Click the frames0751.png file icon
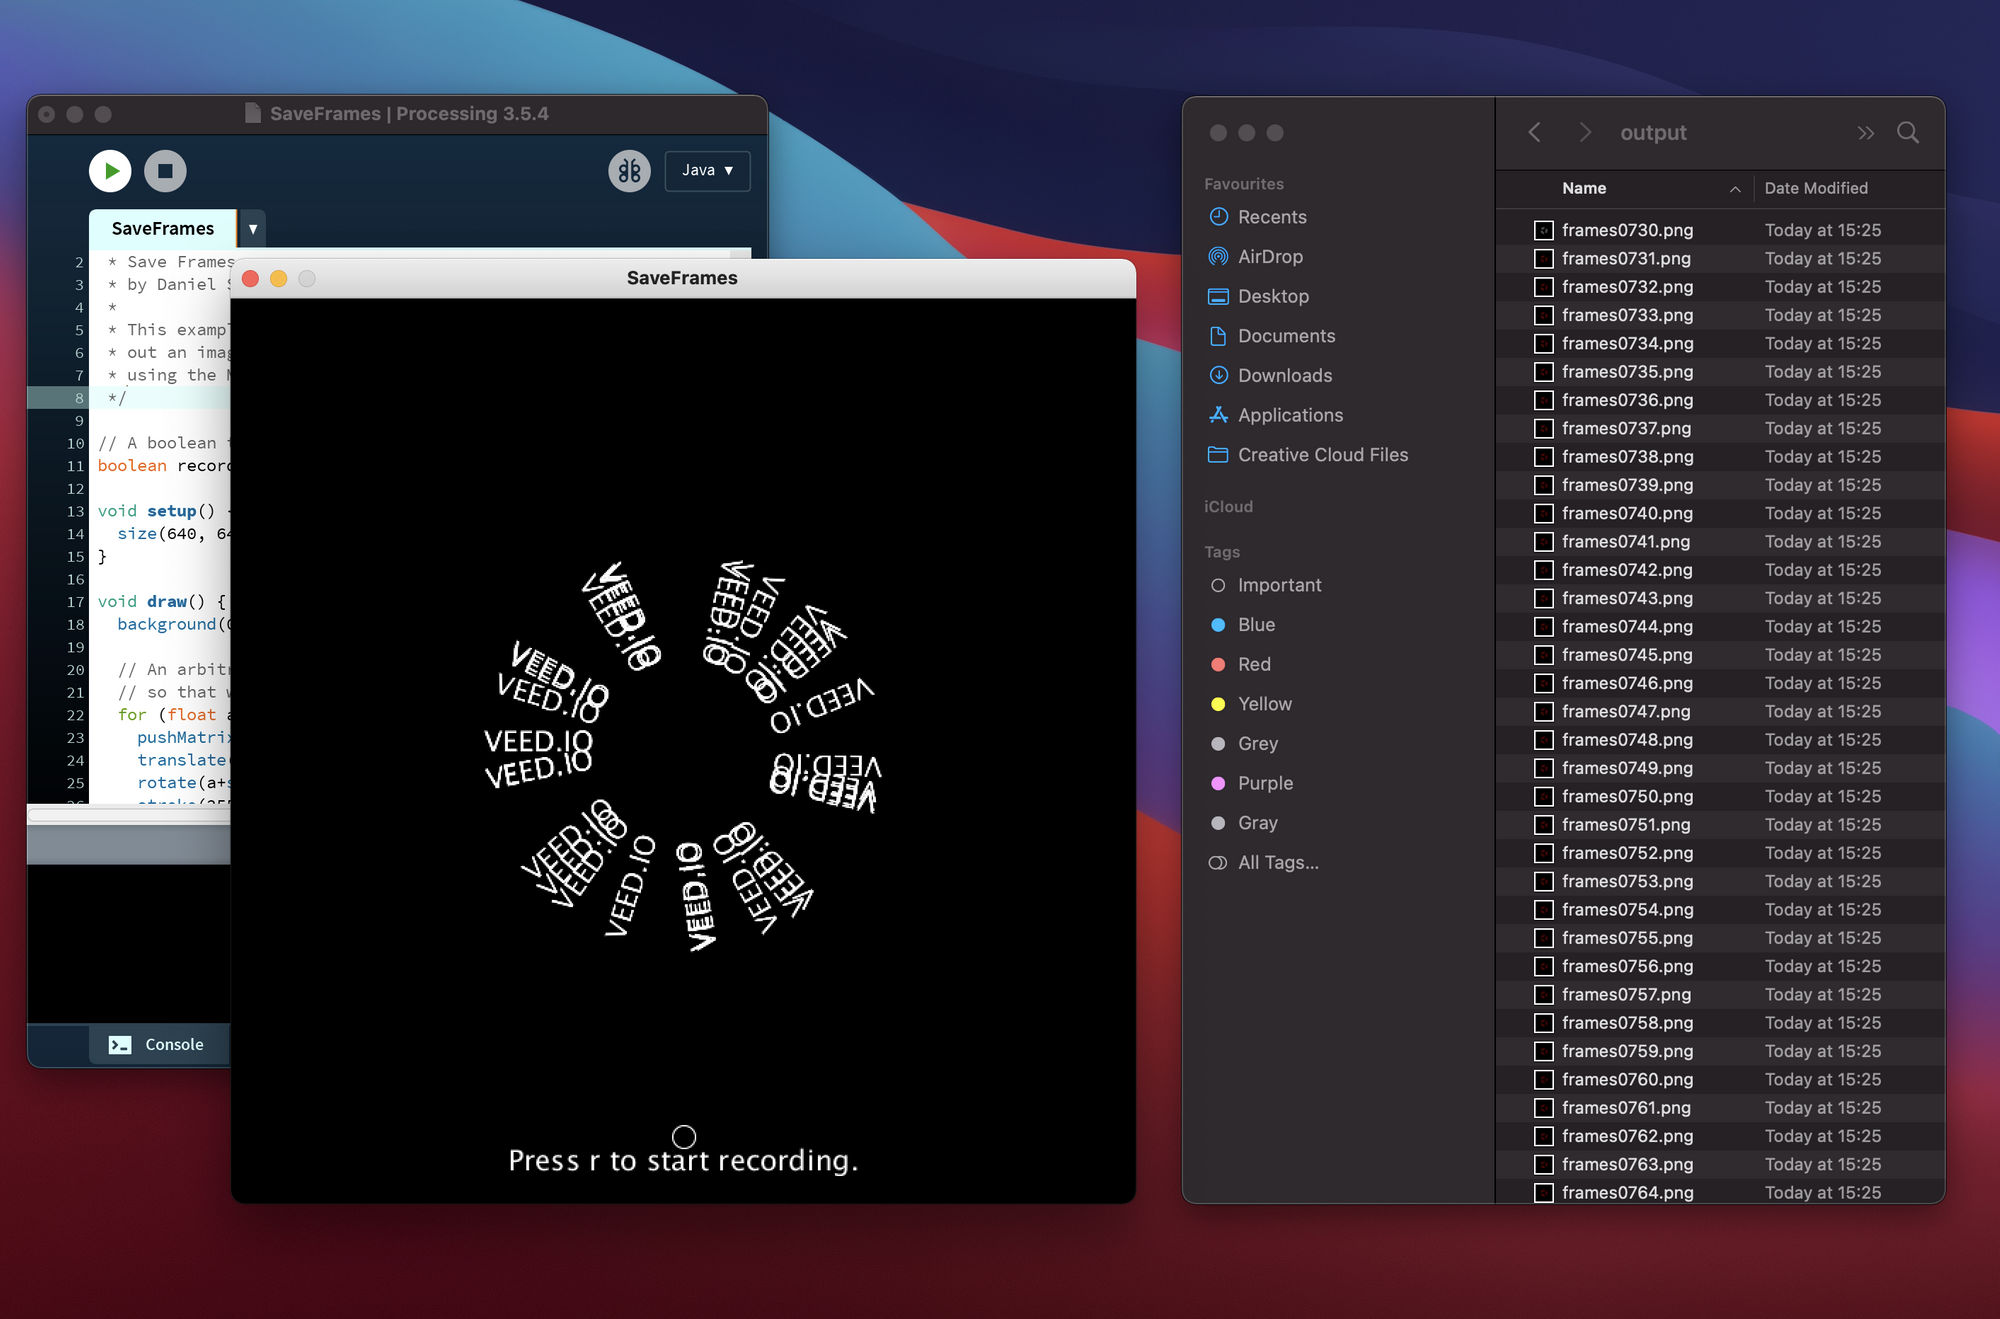The height and width of the screenshot is (1319, 2000). point(1544,825)
